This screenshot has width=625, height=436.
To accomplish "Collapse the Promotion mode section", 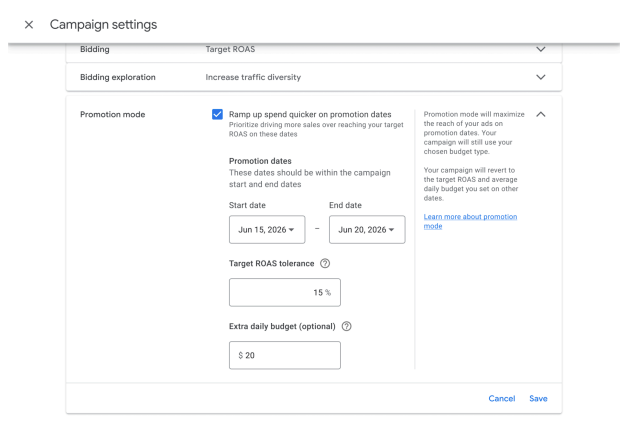I will click(x=540, y=114).
